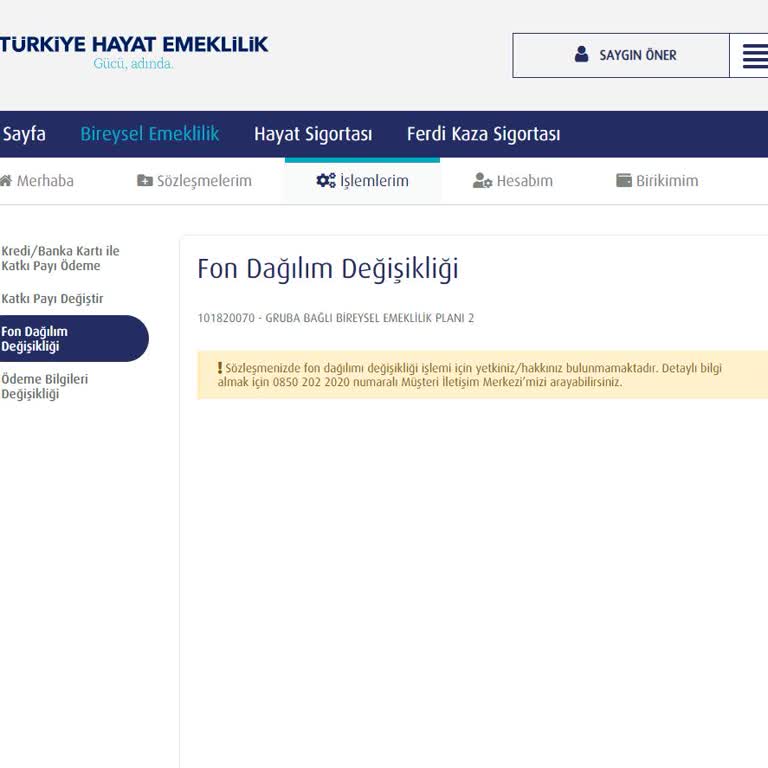
Task: Open Kredi/Banka Kartı ile Katkı Payı Ödeme
Action: tap(60, 258)
